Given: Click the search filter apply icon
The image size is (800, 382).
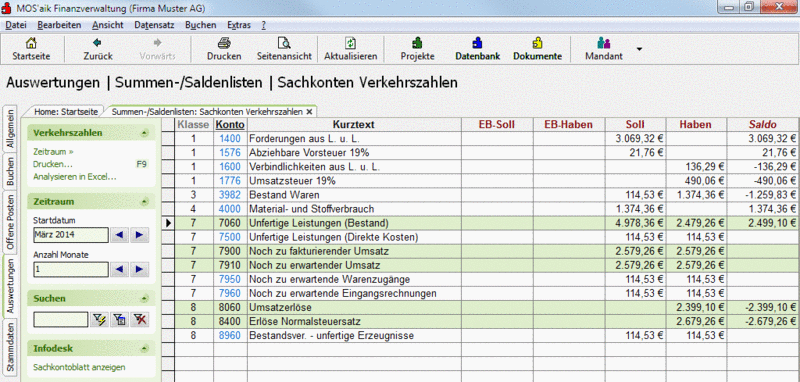Looking at the screenshot, I should pos(98,320).
